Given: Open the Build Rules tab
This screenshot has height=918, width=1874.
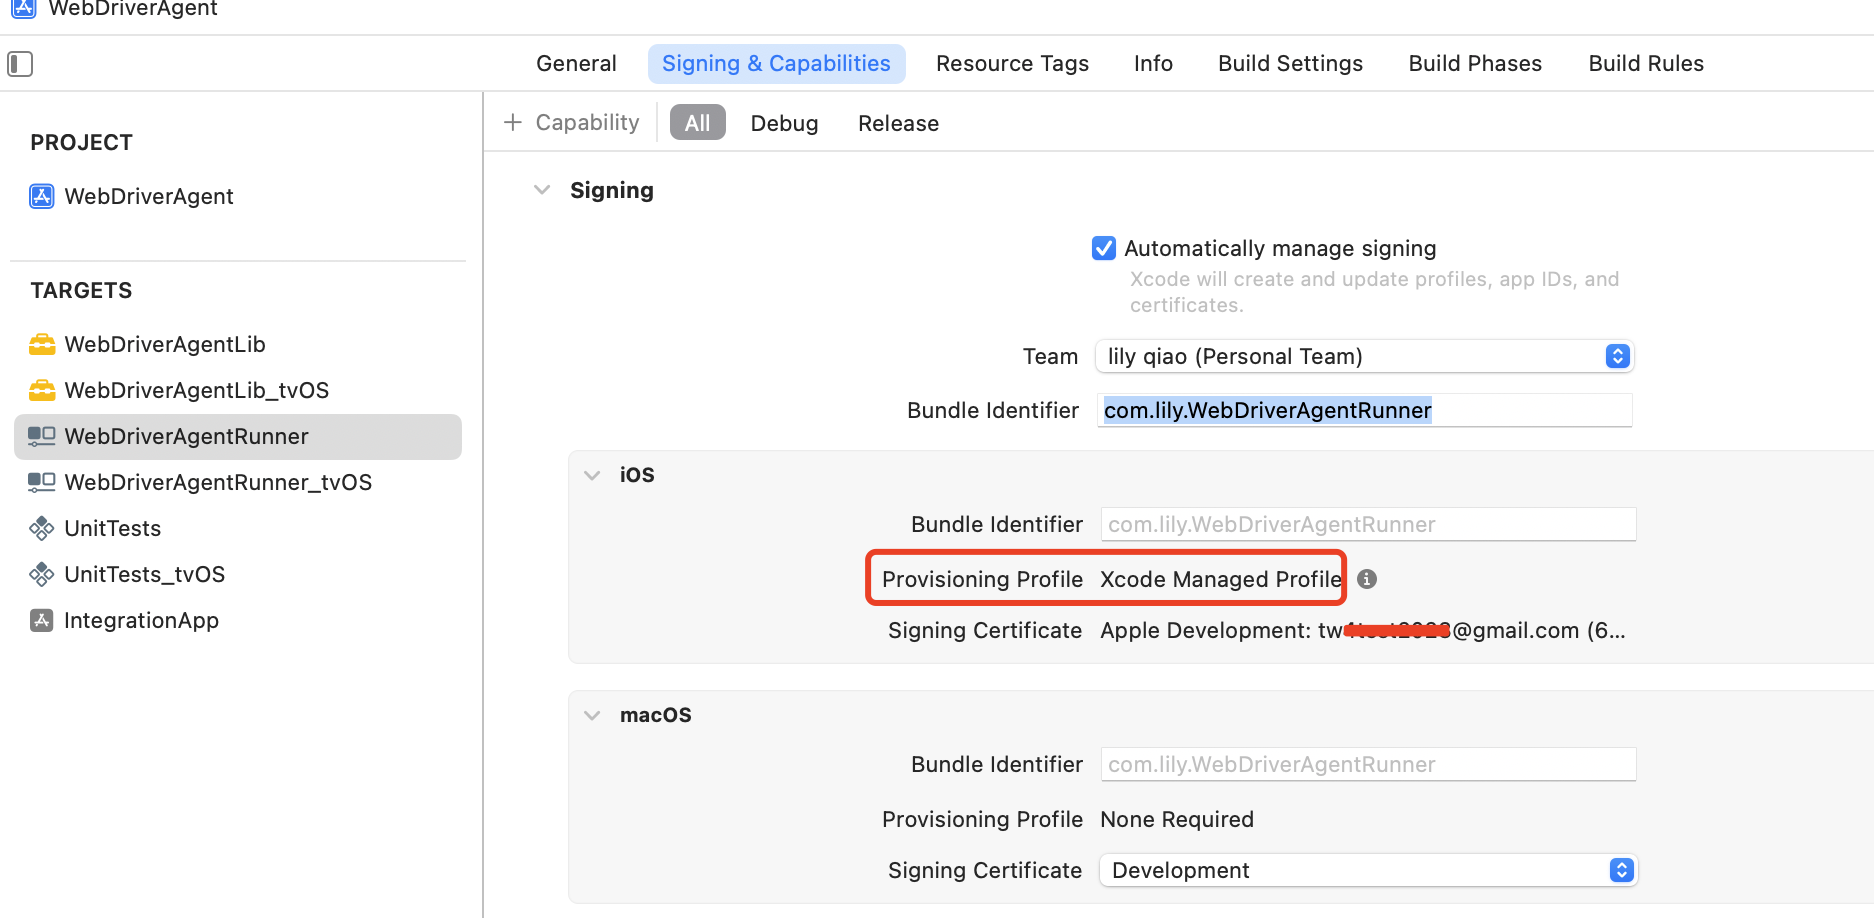Looking at the screenshot, I should pyautogui.click(x=1646, y=64).
